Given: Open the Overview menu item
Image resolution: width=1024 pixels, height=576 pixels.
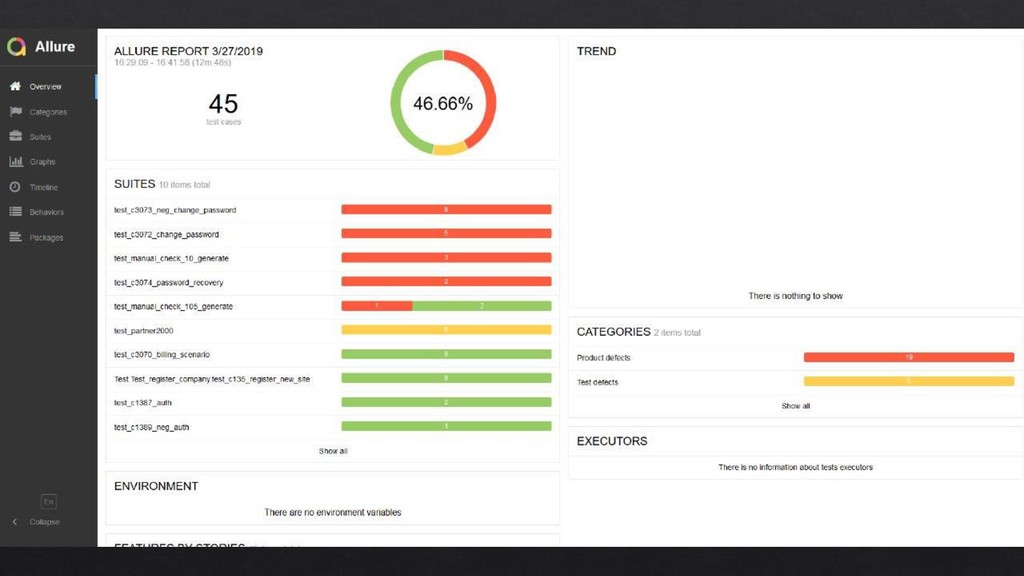Looking at the screenshot, I should [x=48, y=86].
